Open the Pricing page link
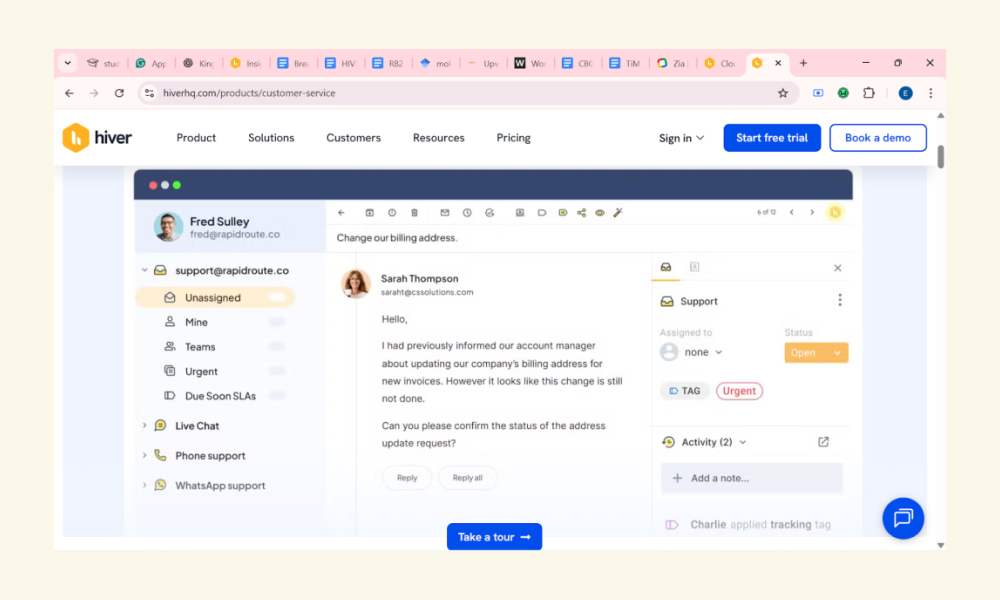The height and width of the screenshot is (600, 1000). pyautogui.click(x=513, y=138)
